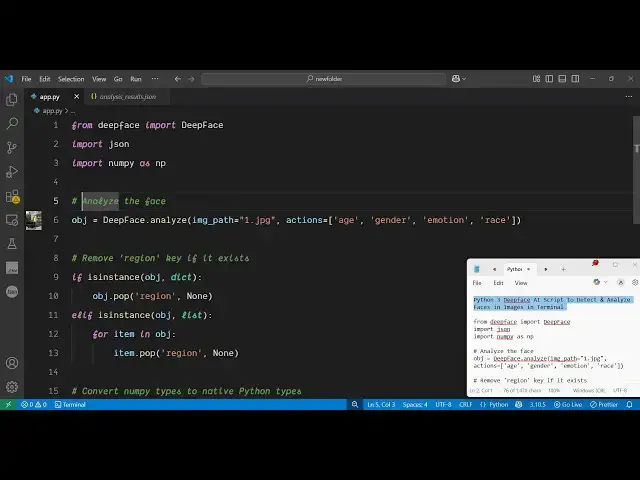Open the Source Control view
Screen dimensions: 640x480
(12, 147)
